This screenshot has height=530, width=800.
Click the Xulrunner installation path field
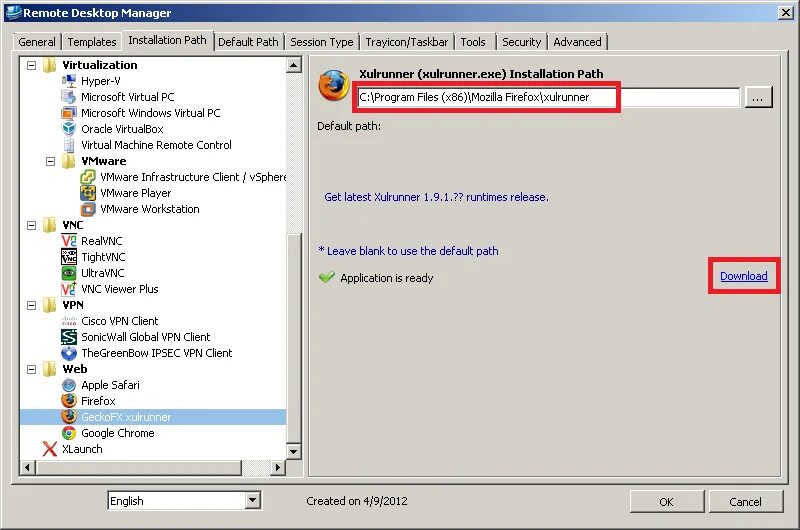(548, 97)
